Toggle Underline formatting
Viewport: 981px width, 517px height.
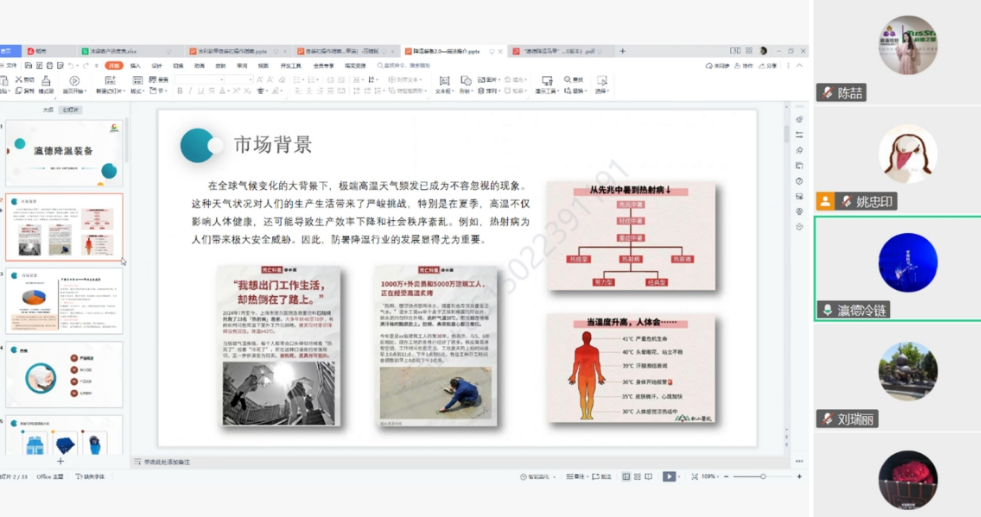[x=201, y=91]
